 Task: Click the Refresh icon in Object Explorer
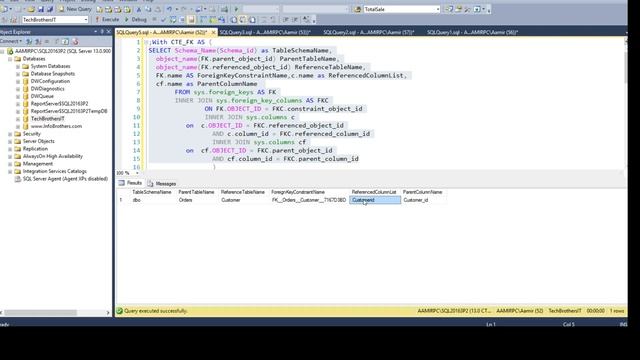pyautogui.click(x=66, y=41)
